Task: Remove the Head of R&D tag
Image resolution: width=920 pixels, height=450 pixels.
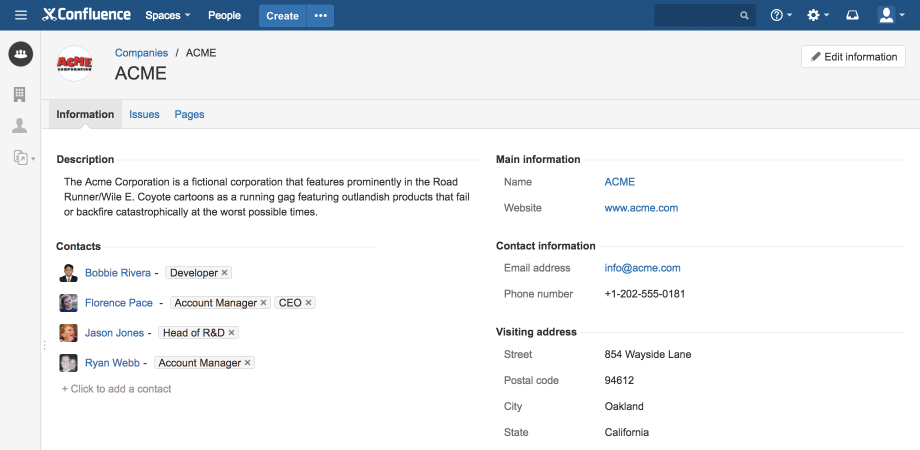Action: pyautogui.click(x=231, y=333)
